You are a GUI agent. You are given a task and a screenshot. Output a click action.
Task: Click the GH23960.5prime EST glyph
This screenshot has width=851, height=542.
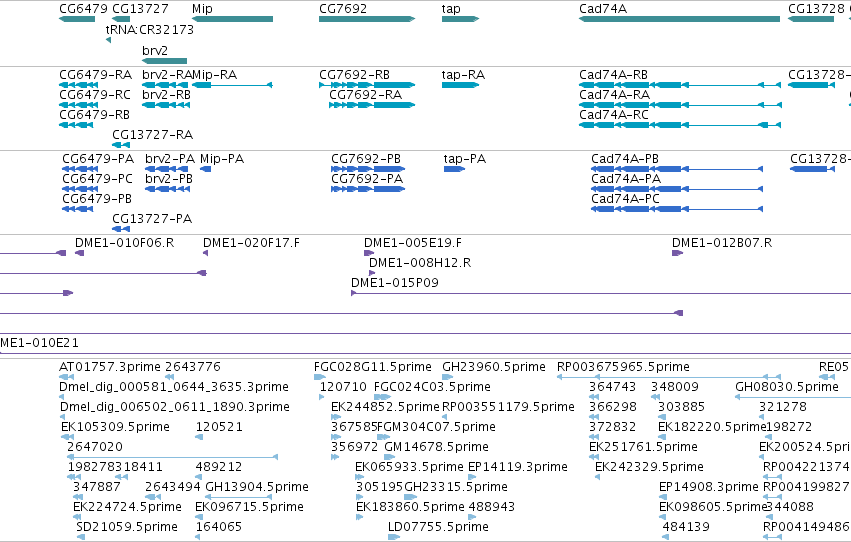coord(447,377)
